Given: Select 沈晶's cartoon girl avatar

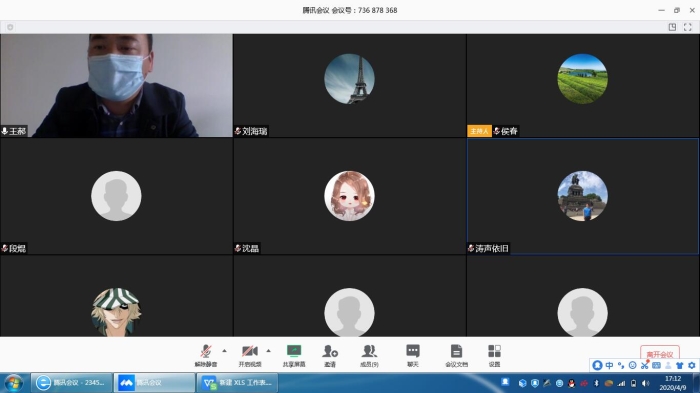Looking at the screenshot, I should tap(350, 196).
